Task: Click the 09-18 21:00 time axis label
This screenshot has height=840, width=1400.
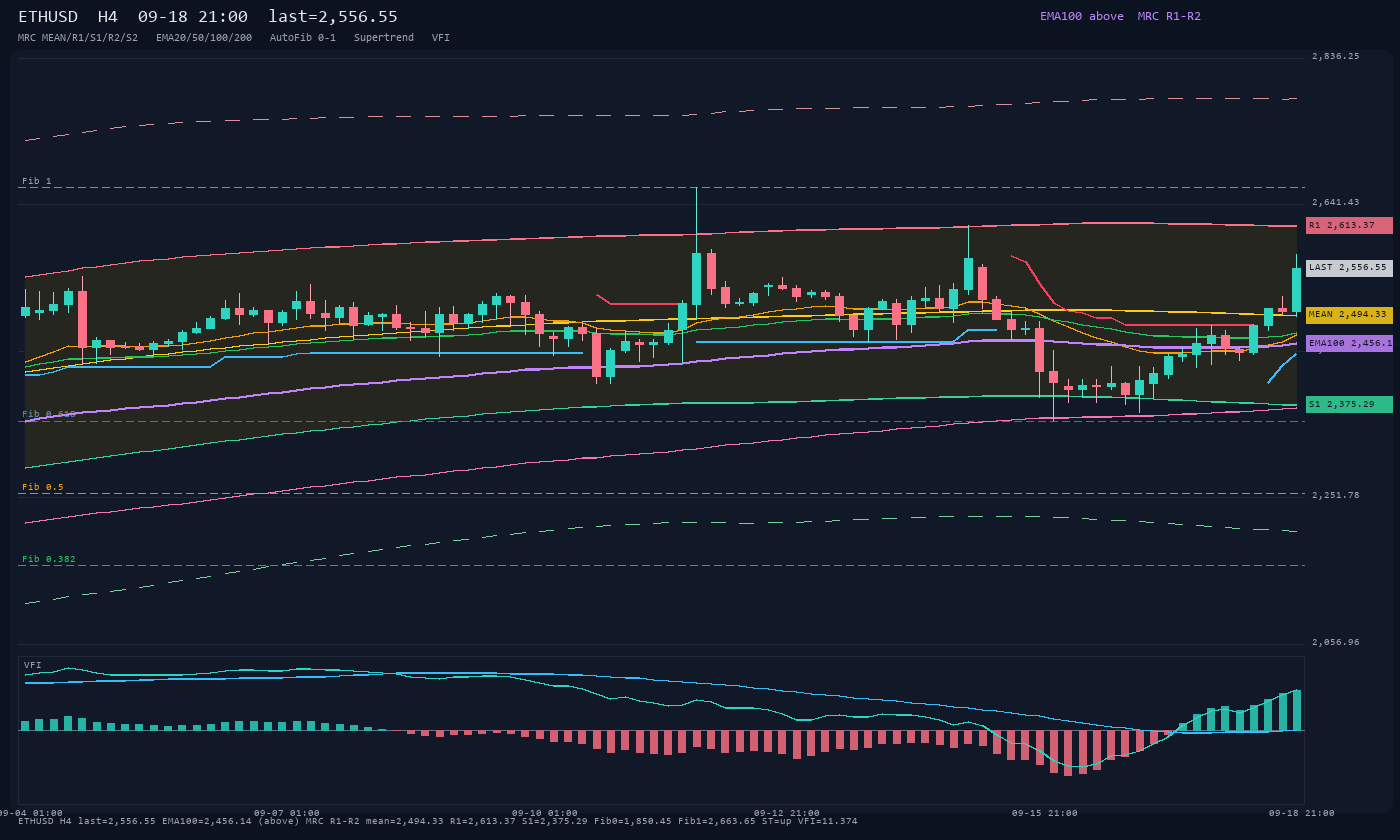Action: click(x=1302, y=813)
